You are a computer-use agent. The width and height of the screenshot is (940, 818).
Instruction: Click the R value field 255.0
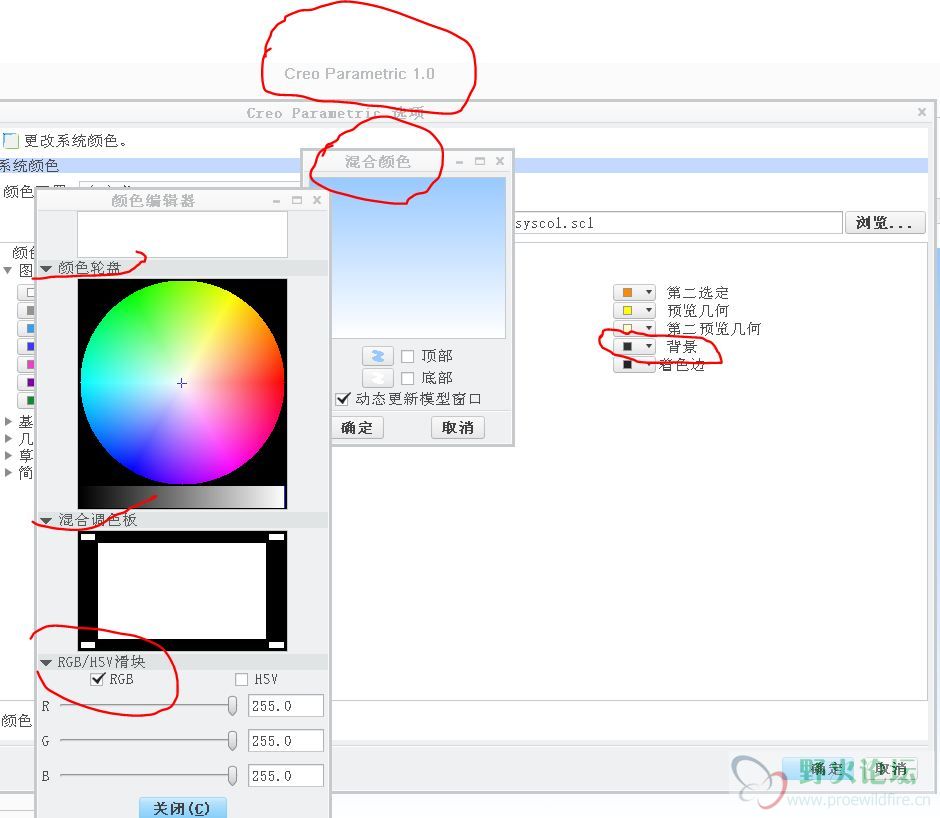(x=286, y=706)
